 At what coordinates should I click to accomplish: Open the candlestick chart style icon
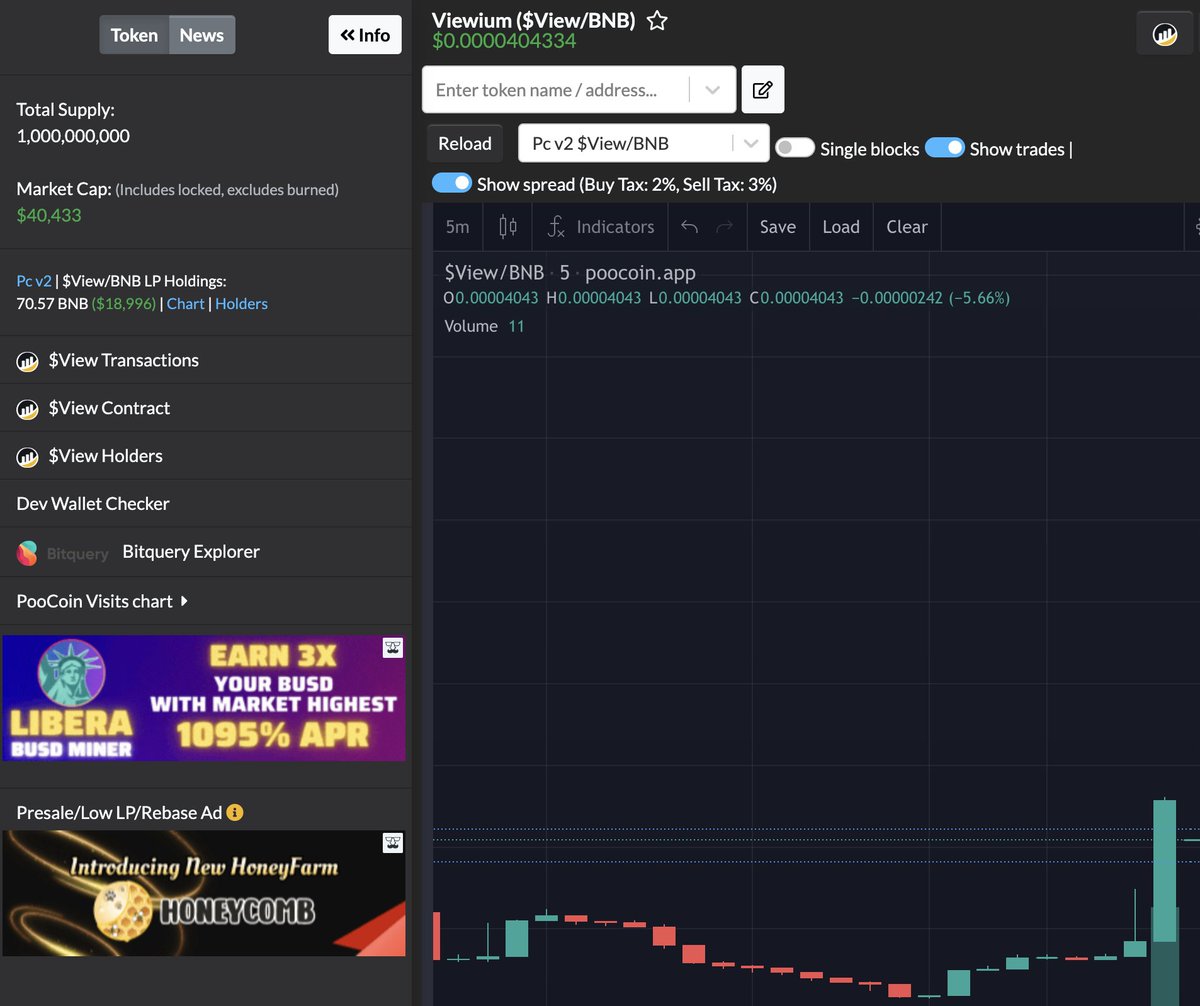[x=508, y=227]
